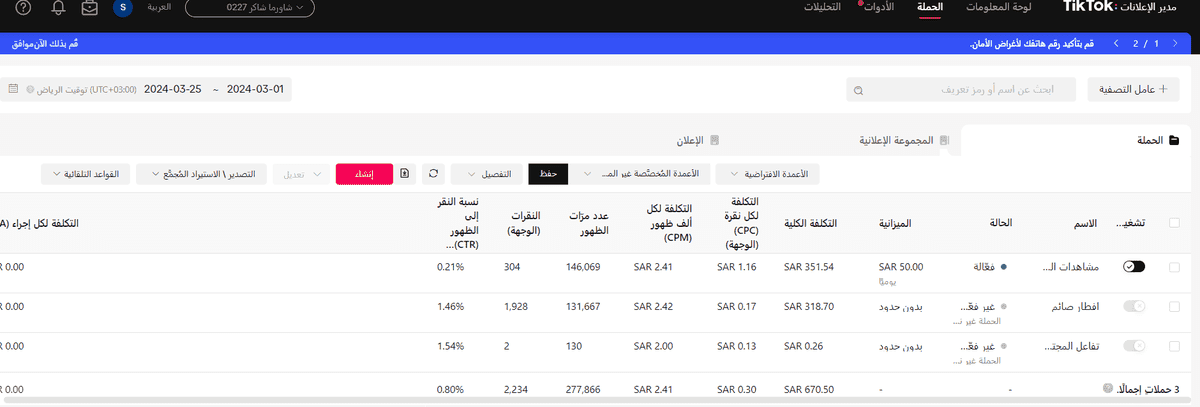Click the SAR 351.54 total cost cell
The width and height of the screenshot is (1200, 407).
coord(809,267)
